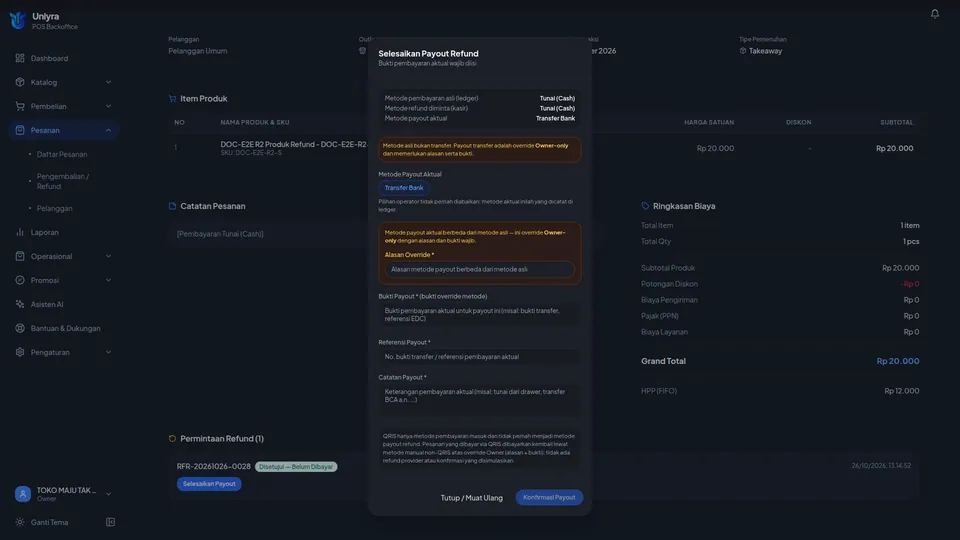Expand the Pembelian menu chevron
960x540 pixels.
pyautogui.click(x=108, y=106)
